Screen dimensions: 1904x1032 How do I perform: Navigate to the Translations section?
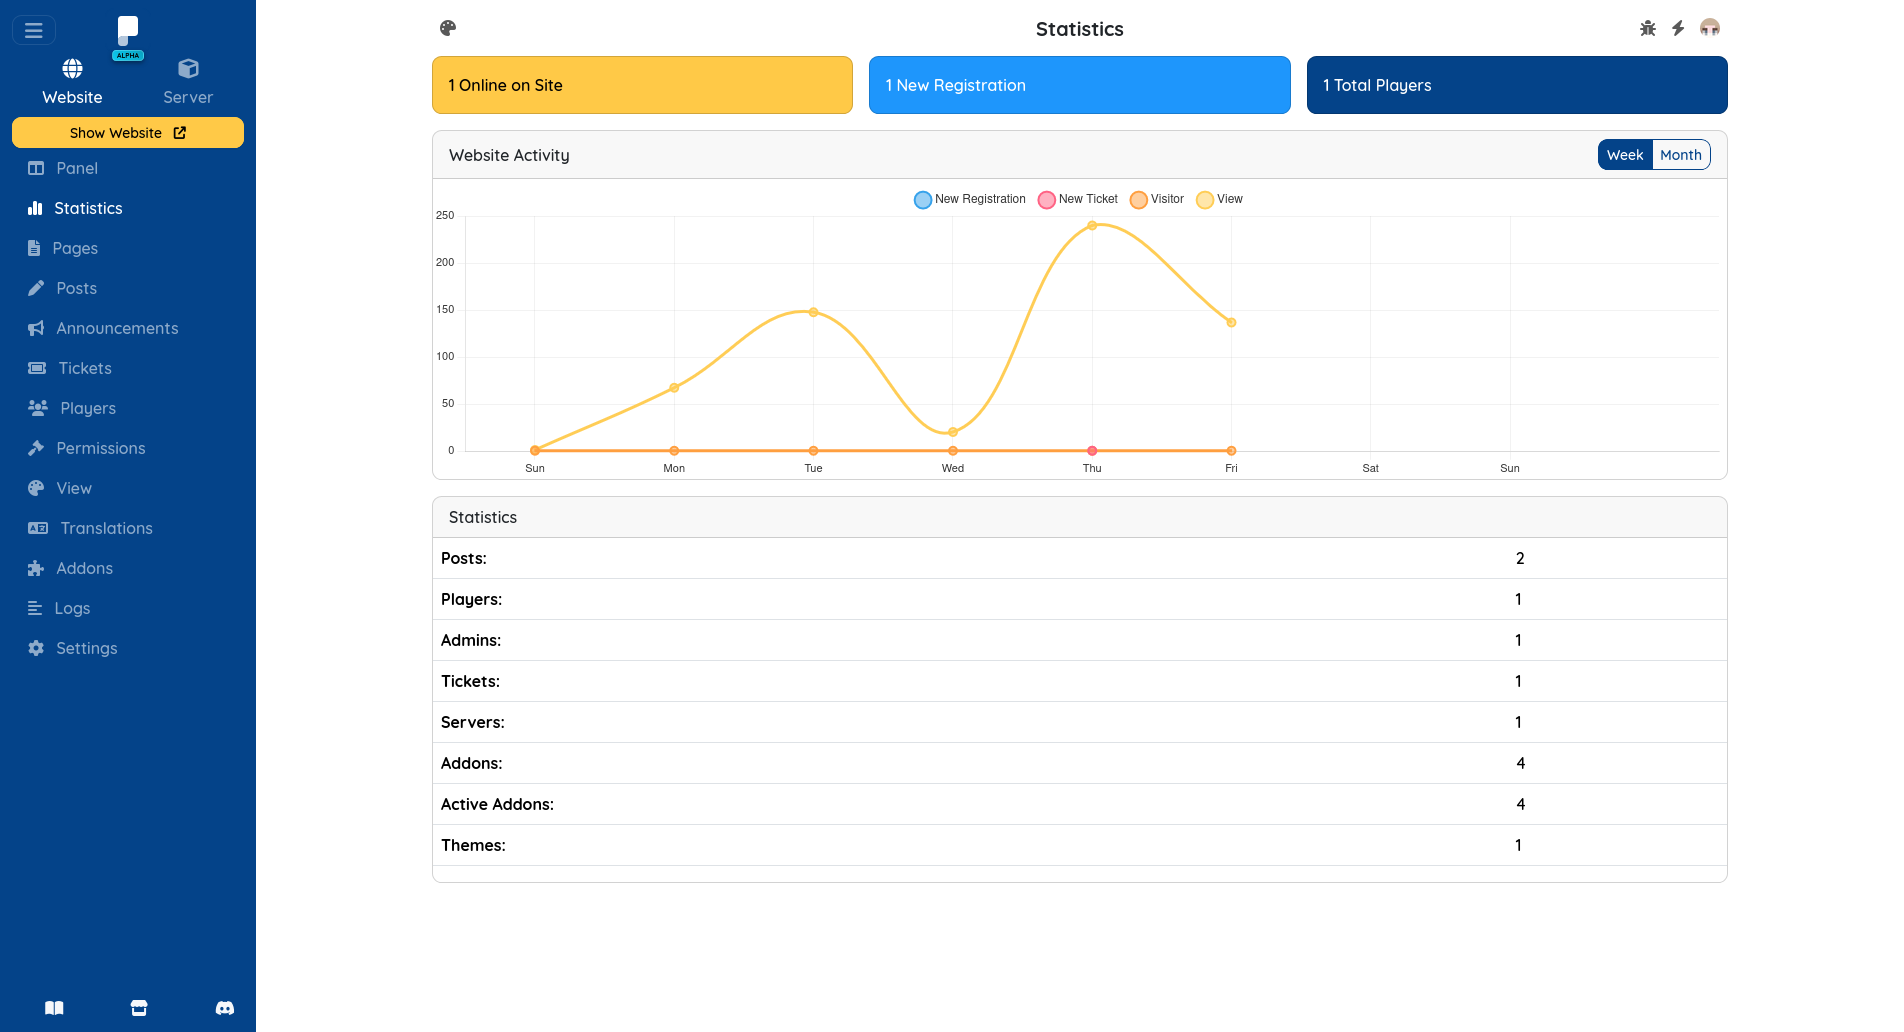[x=105, y=528]
